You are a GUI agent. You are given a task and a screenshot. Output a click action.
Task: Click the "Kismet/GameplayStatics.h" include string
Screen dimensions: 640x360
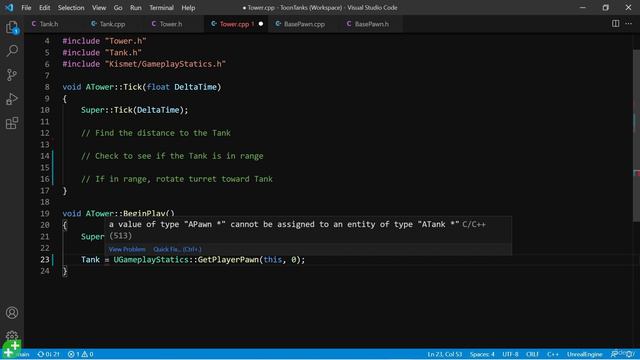click(x=165, y=64)
